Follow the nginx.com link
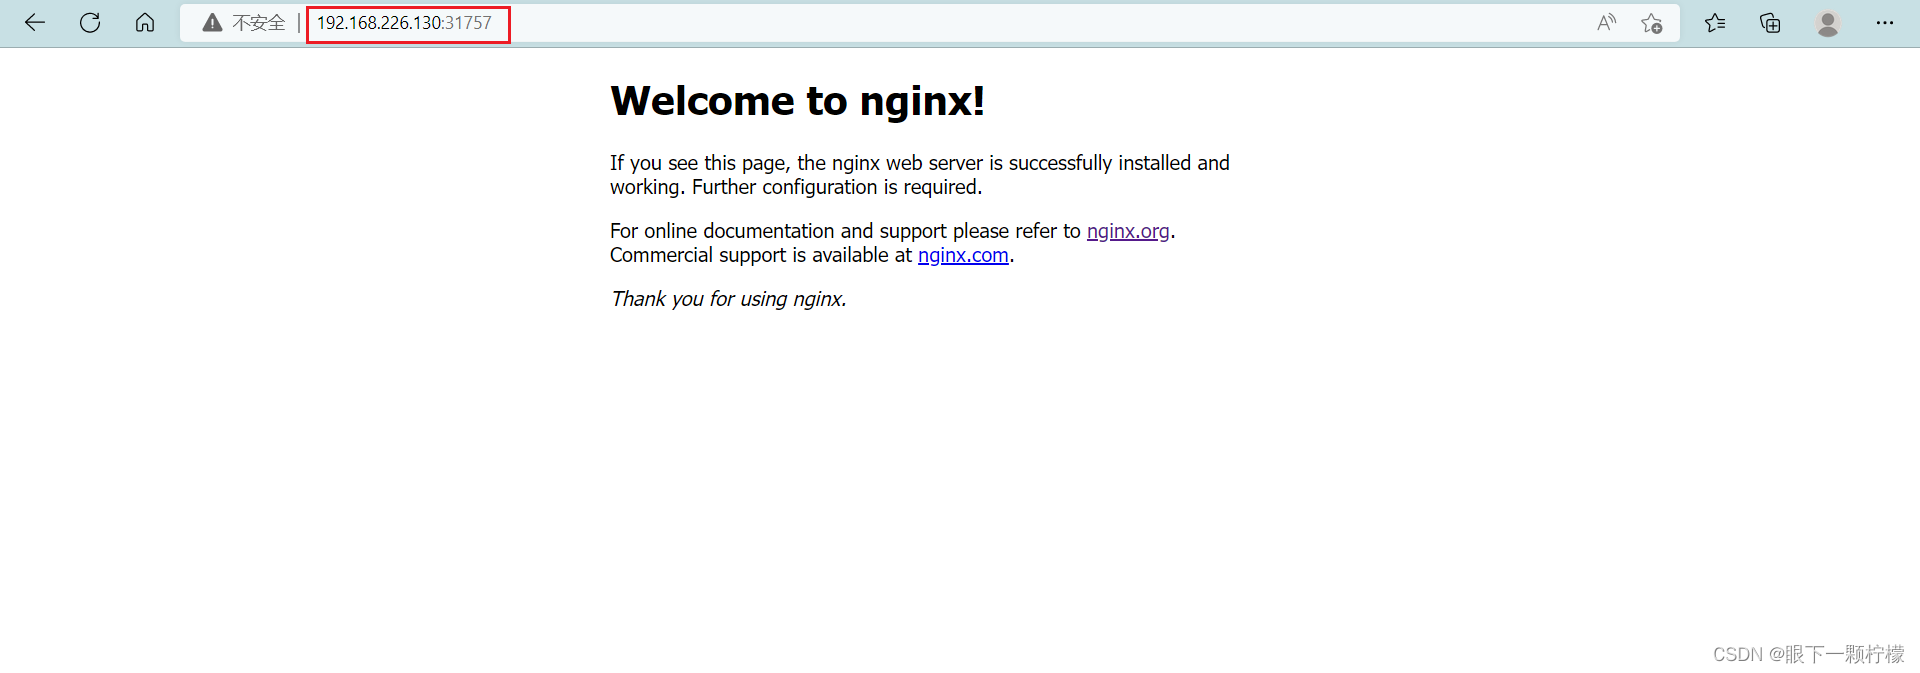Screen dimensions: 1920x673 pyautogui.click(x=963, y=255)
